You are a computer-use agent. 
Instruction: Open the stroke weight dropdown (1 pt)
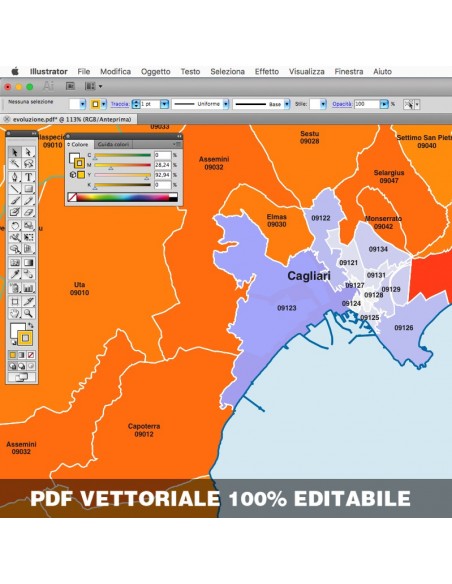click(x=164, y=104)
